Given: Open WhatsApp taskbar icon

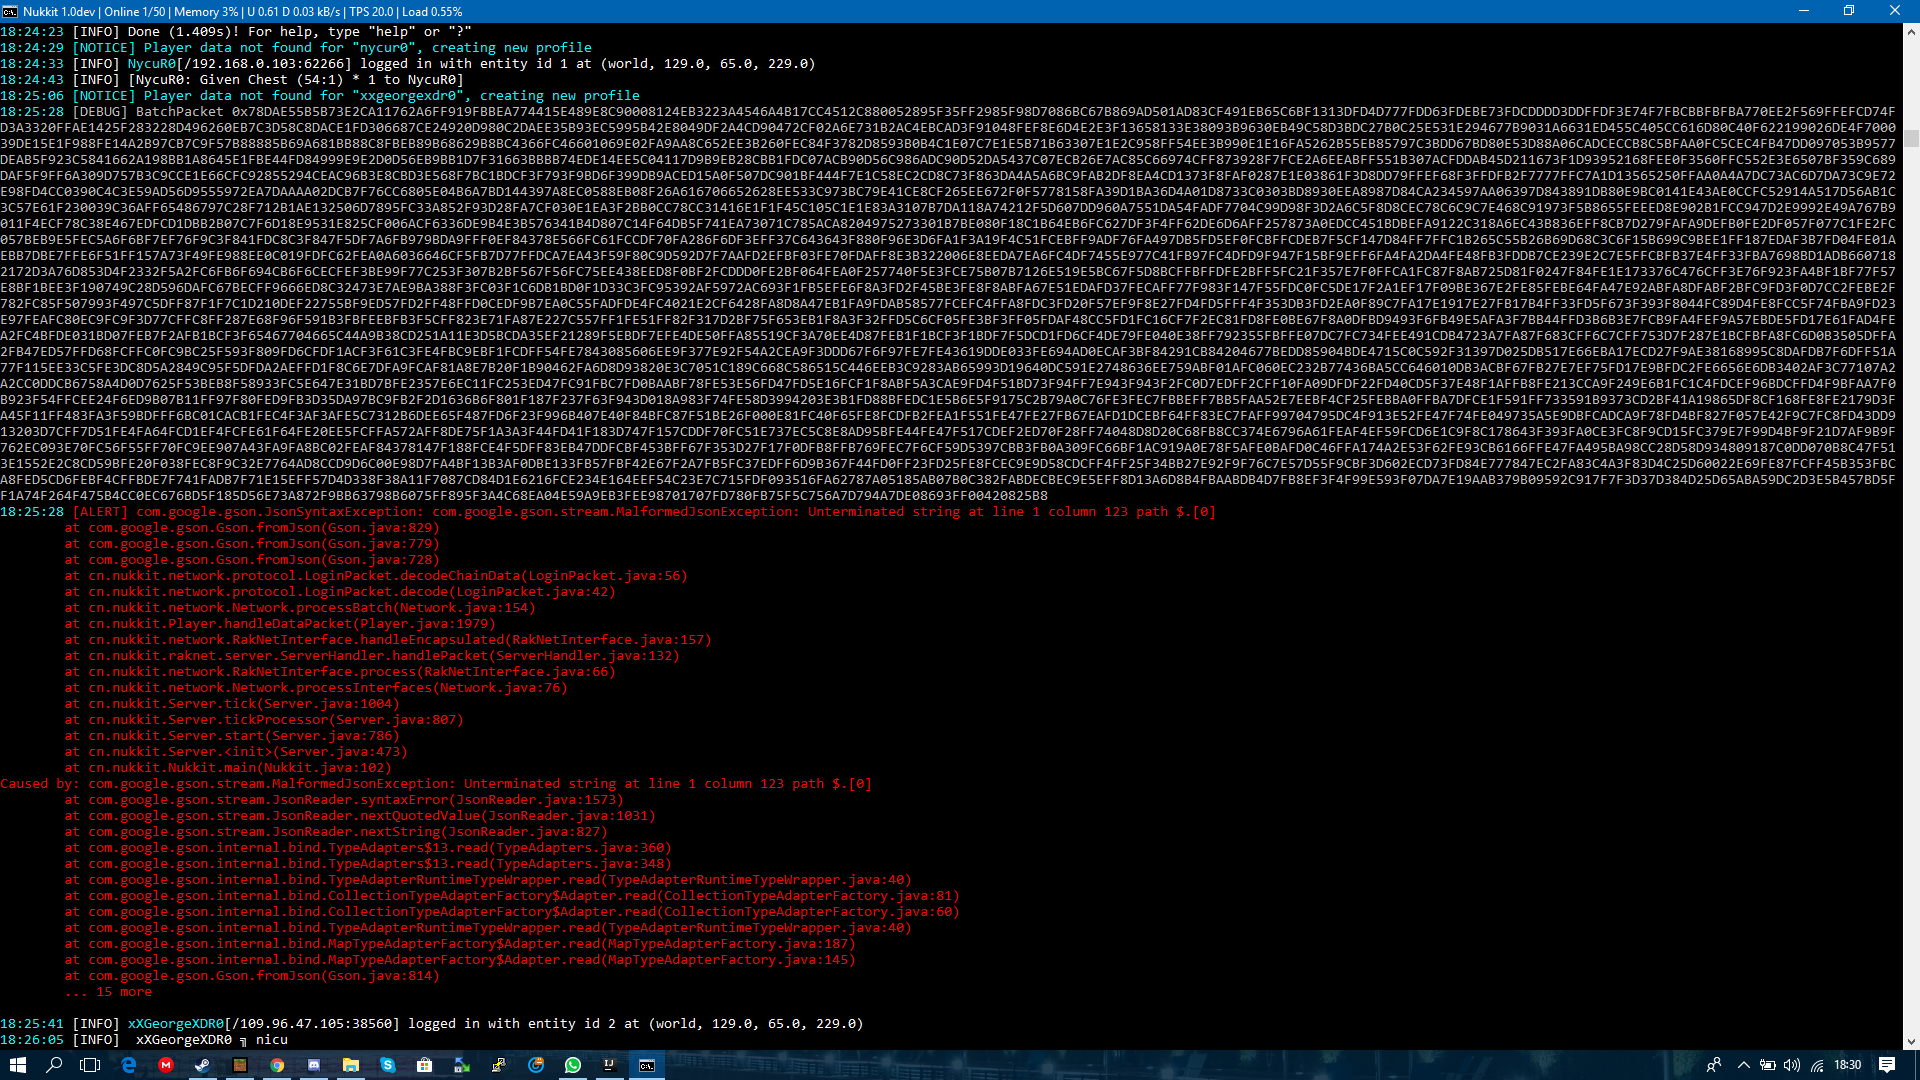Looking at the screenshot, I should [573, 1065].
